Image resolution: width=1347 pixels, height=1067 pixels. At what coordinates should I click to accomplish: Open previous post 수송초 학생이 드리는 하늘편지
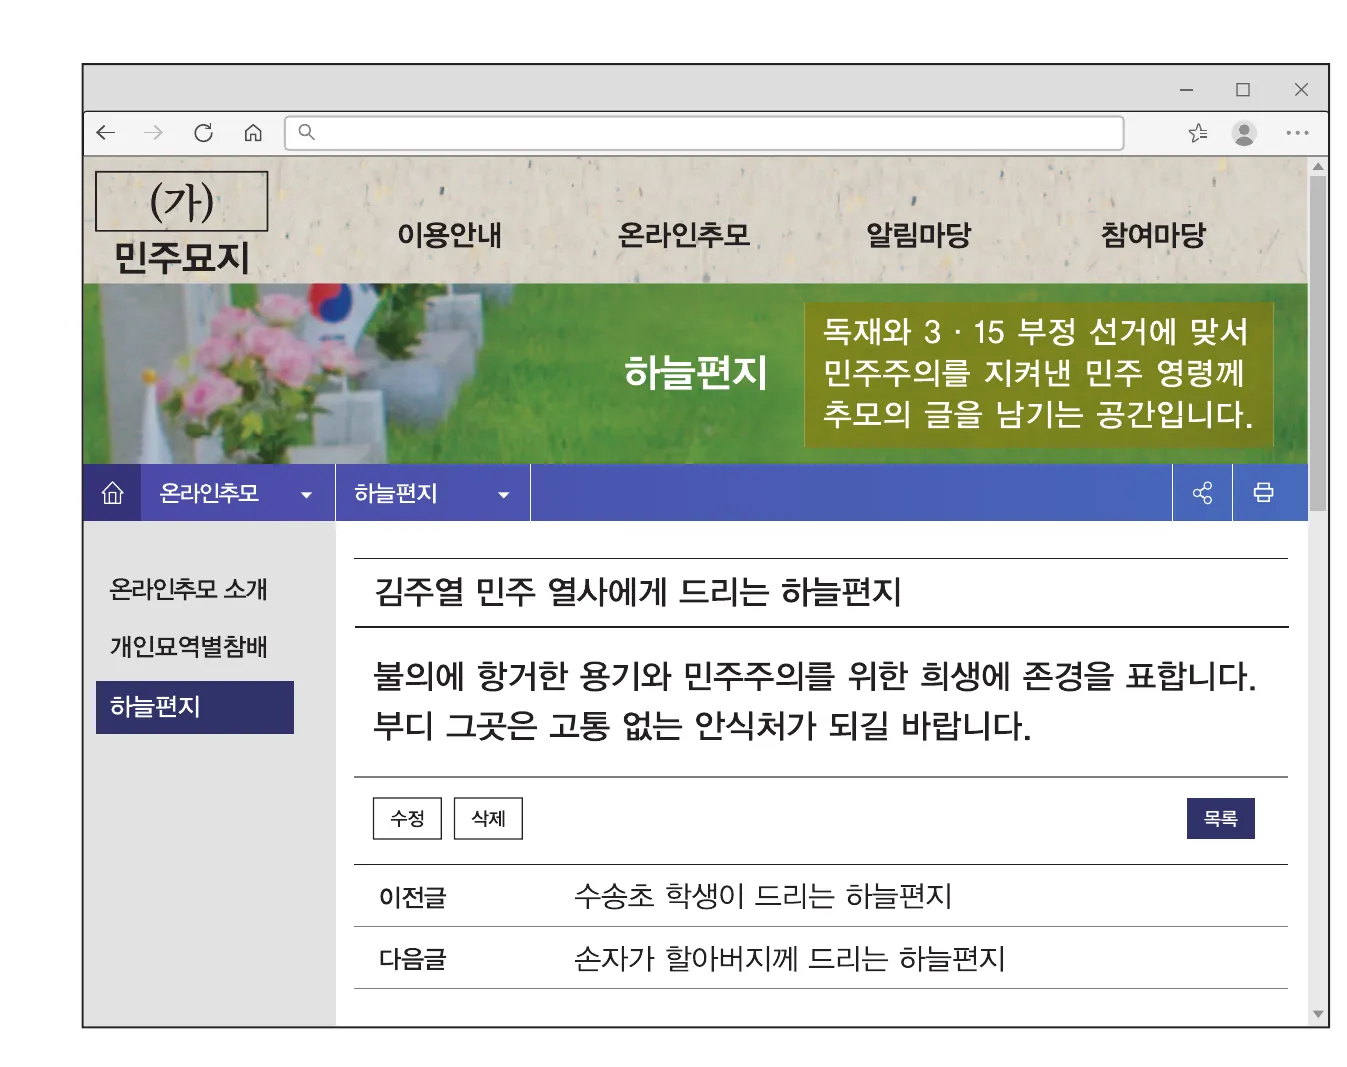pyautogui.click(x=763, y=896)
